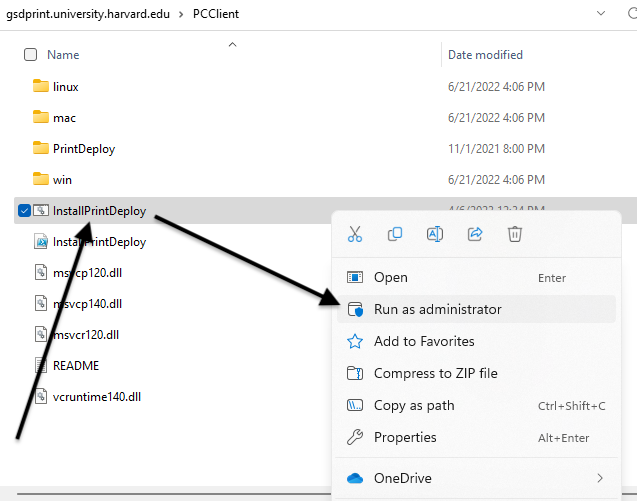The height and width of the screenshot is (501, 637).
Task: Open the PrintDeploy folder
Action: pyautogui.click(x=83, y=149)
